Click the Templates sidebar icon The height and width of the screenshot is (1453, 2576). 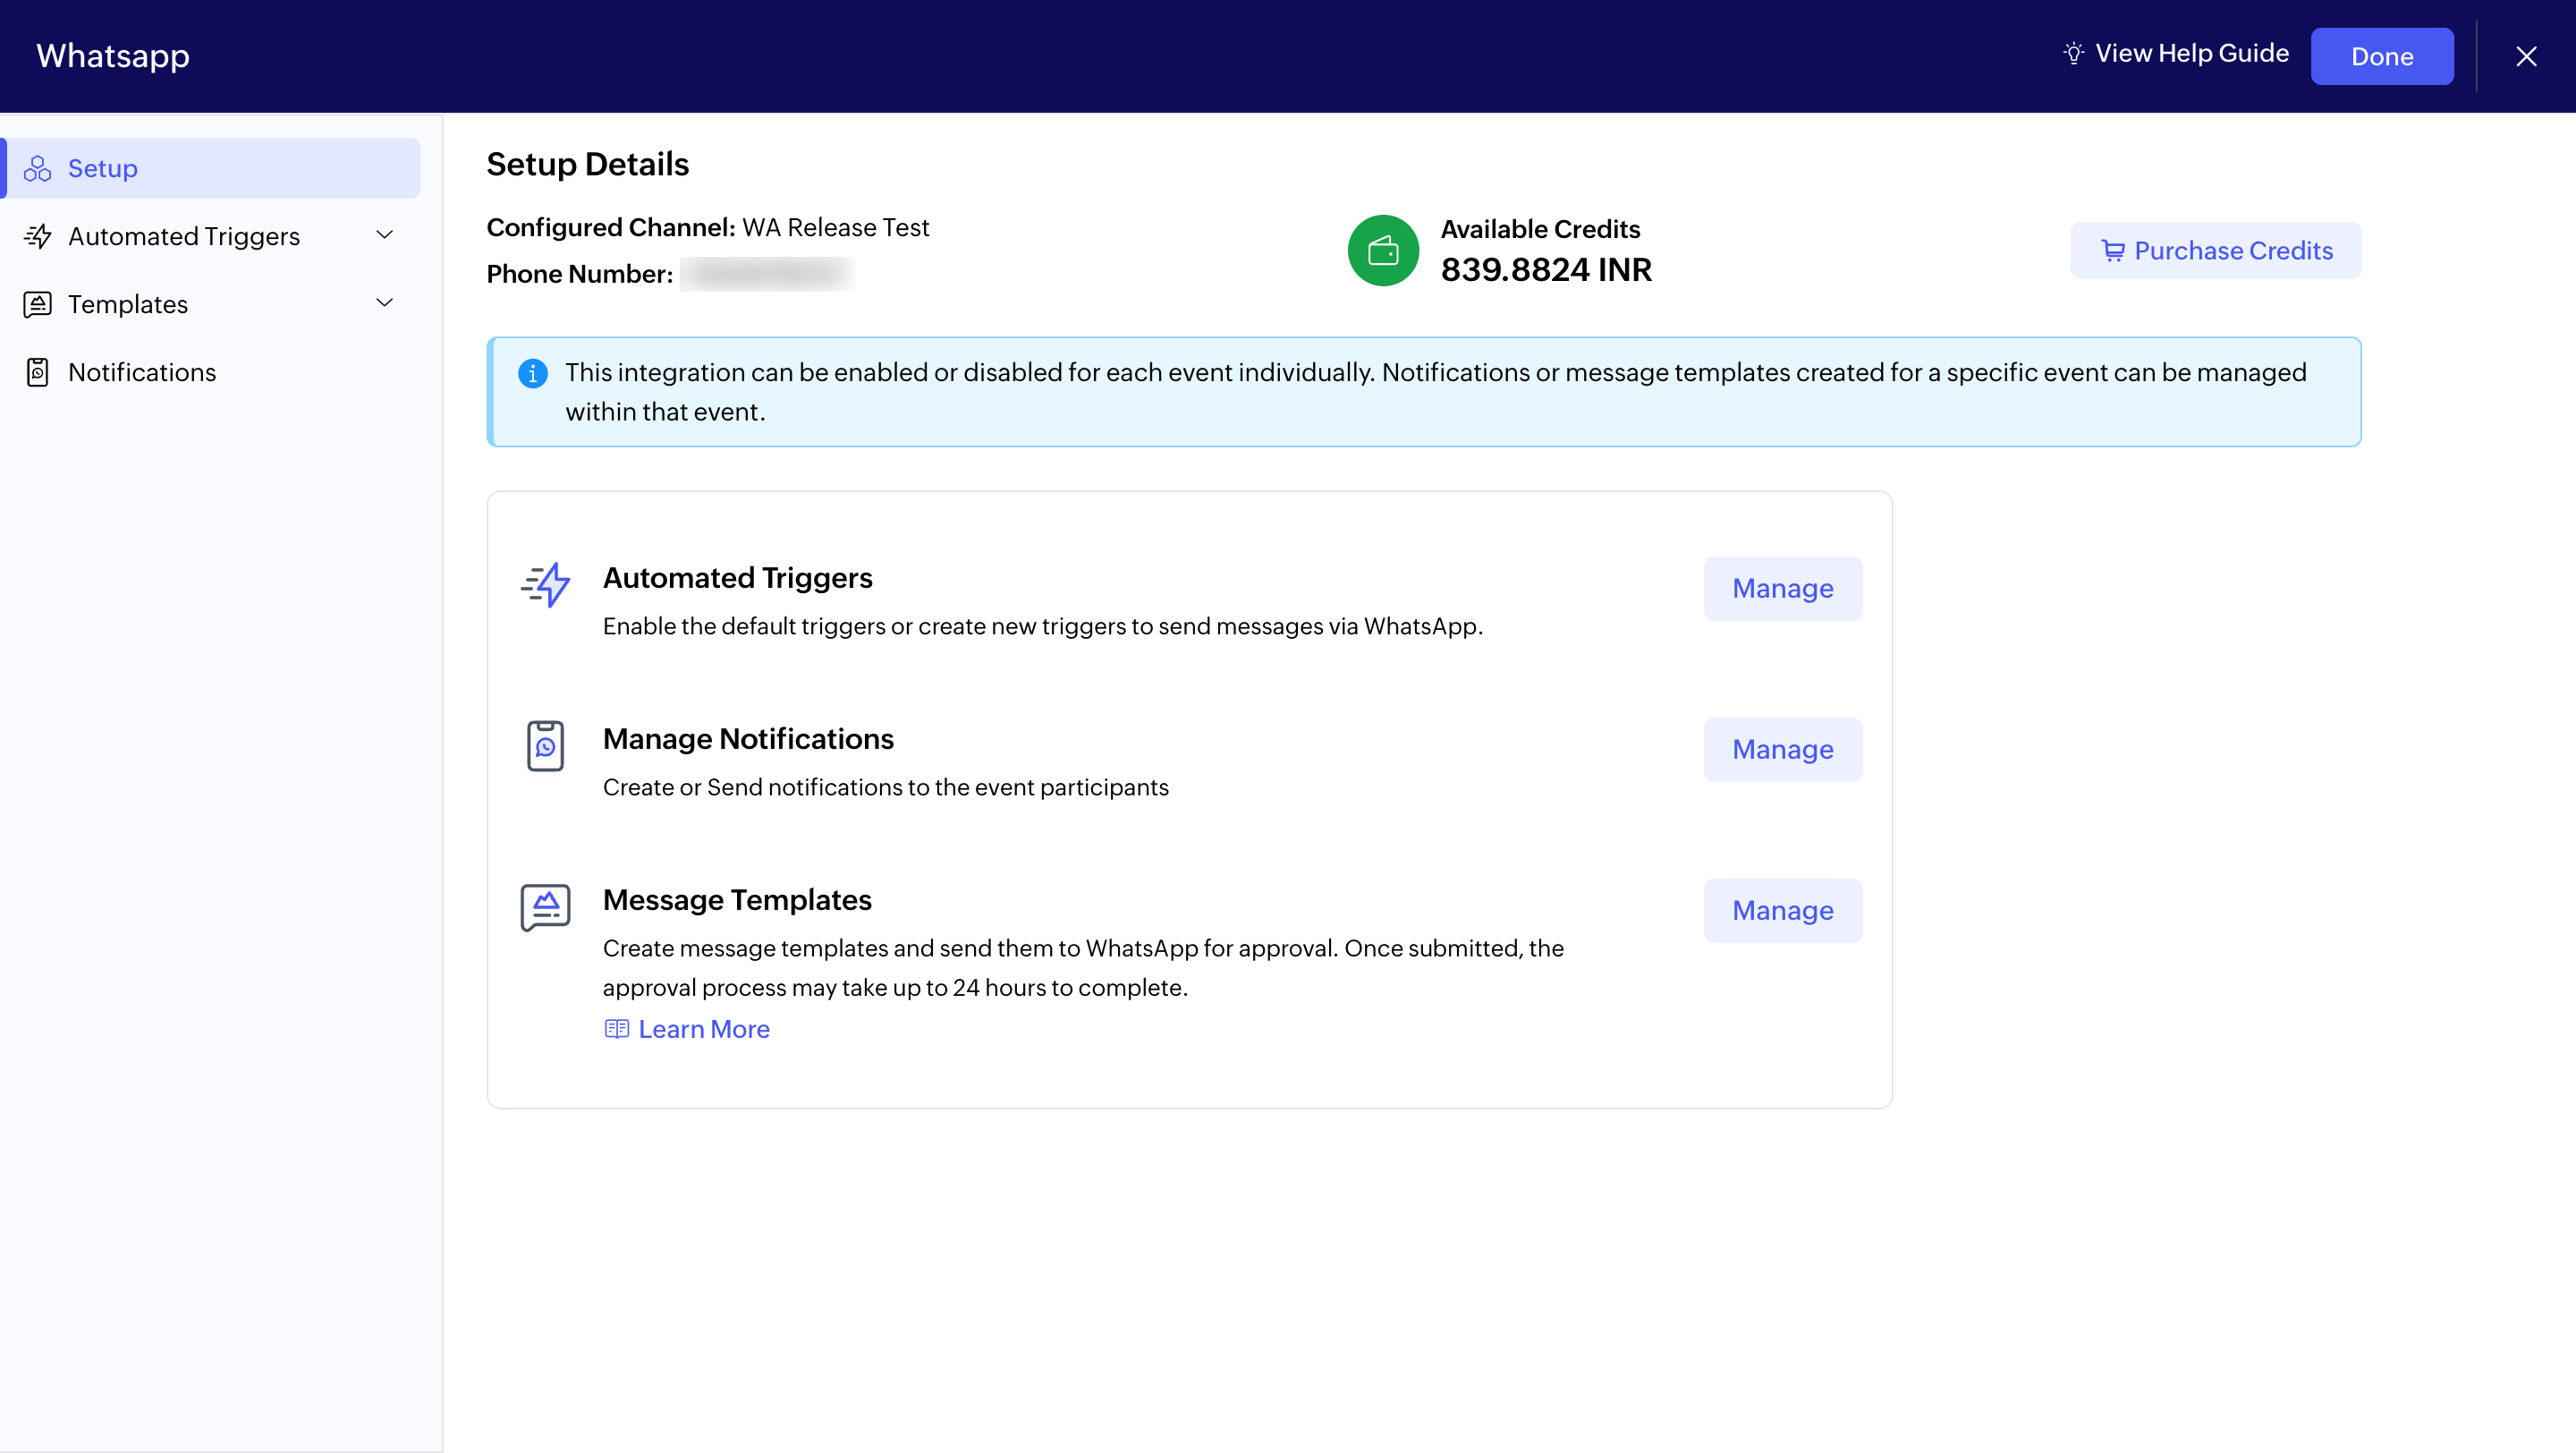(37, 304)
